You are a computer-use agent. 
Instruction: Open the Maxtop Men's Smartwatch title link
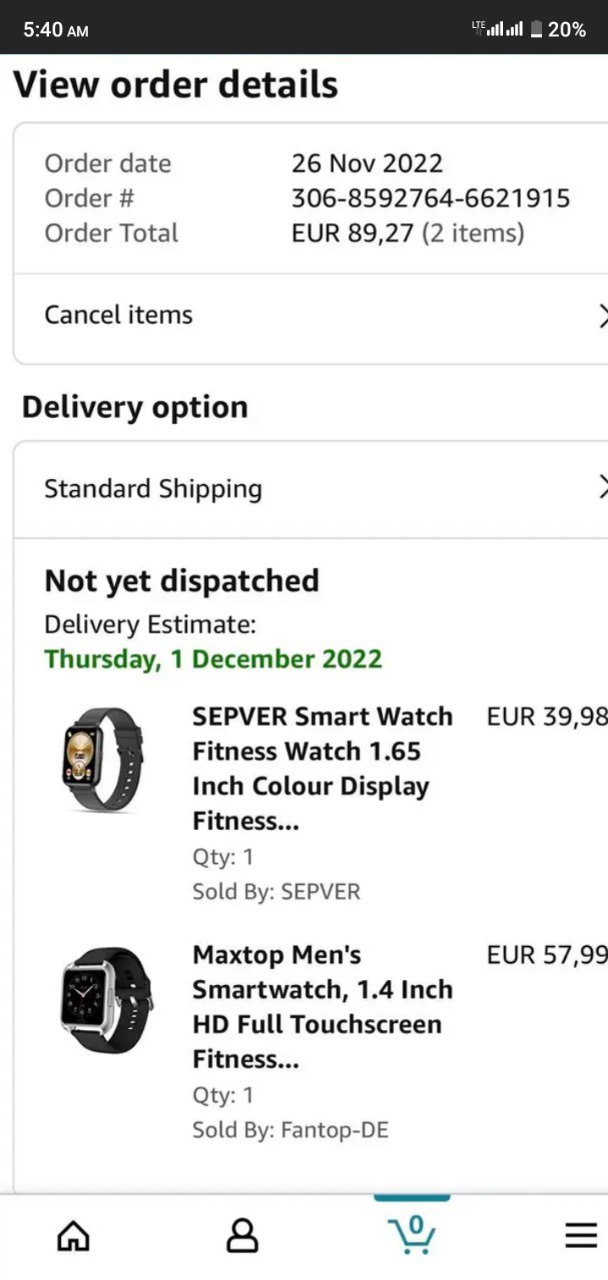click(x=322, y=1007)
